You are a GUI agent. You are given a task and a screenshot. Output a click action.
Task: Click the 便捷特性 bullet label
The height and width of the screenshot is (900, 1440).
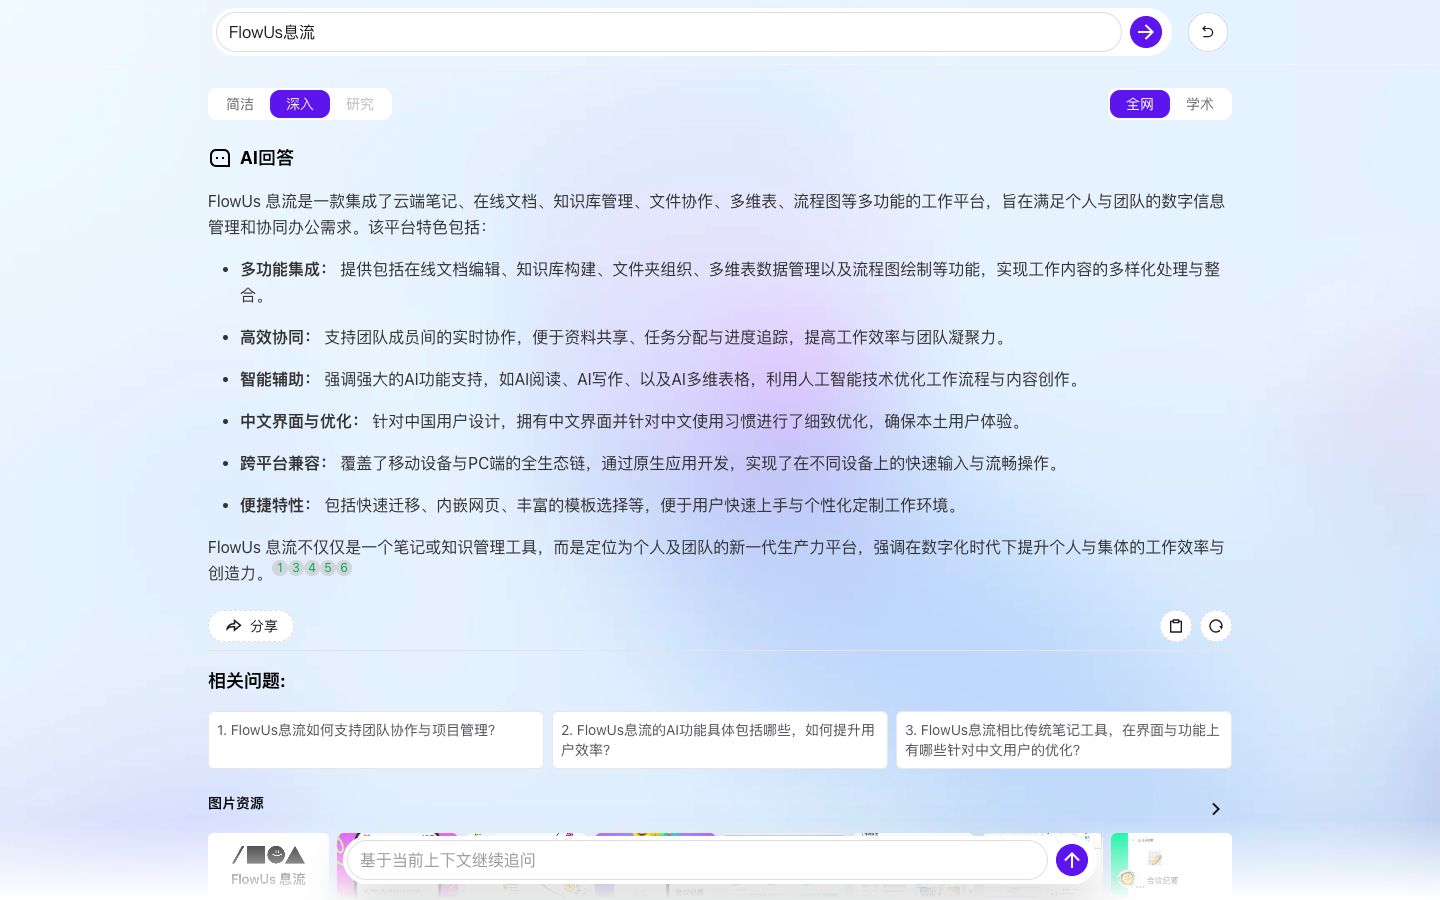(276, 505)
